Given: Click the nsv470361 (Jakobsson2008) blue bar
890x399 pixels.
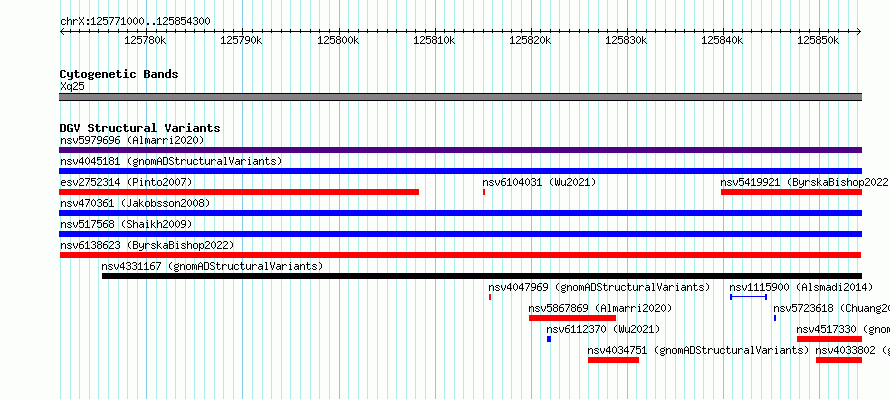Looking at the screenshot, I should point(460,213).
